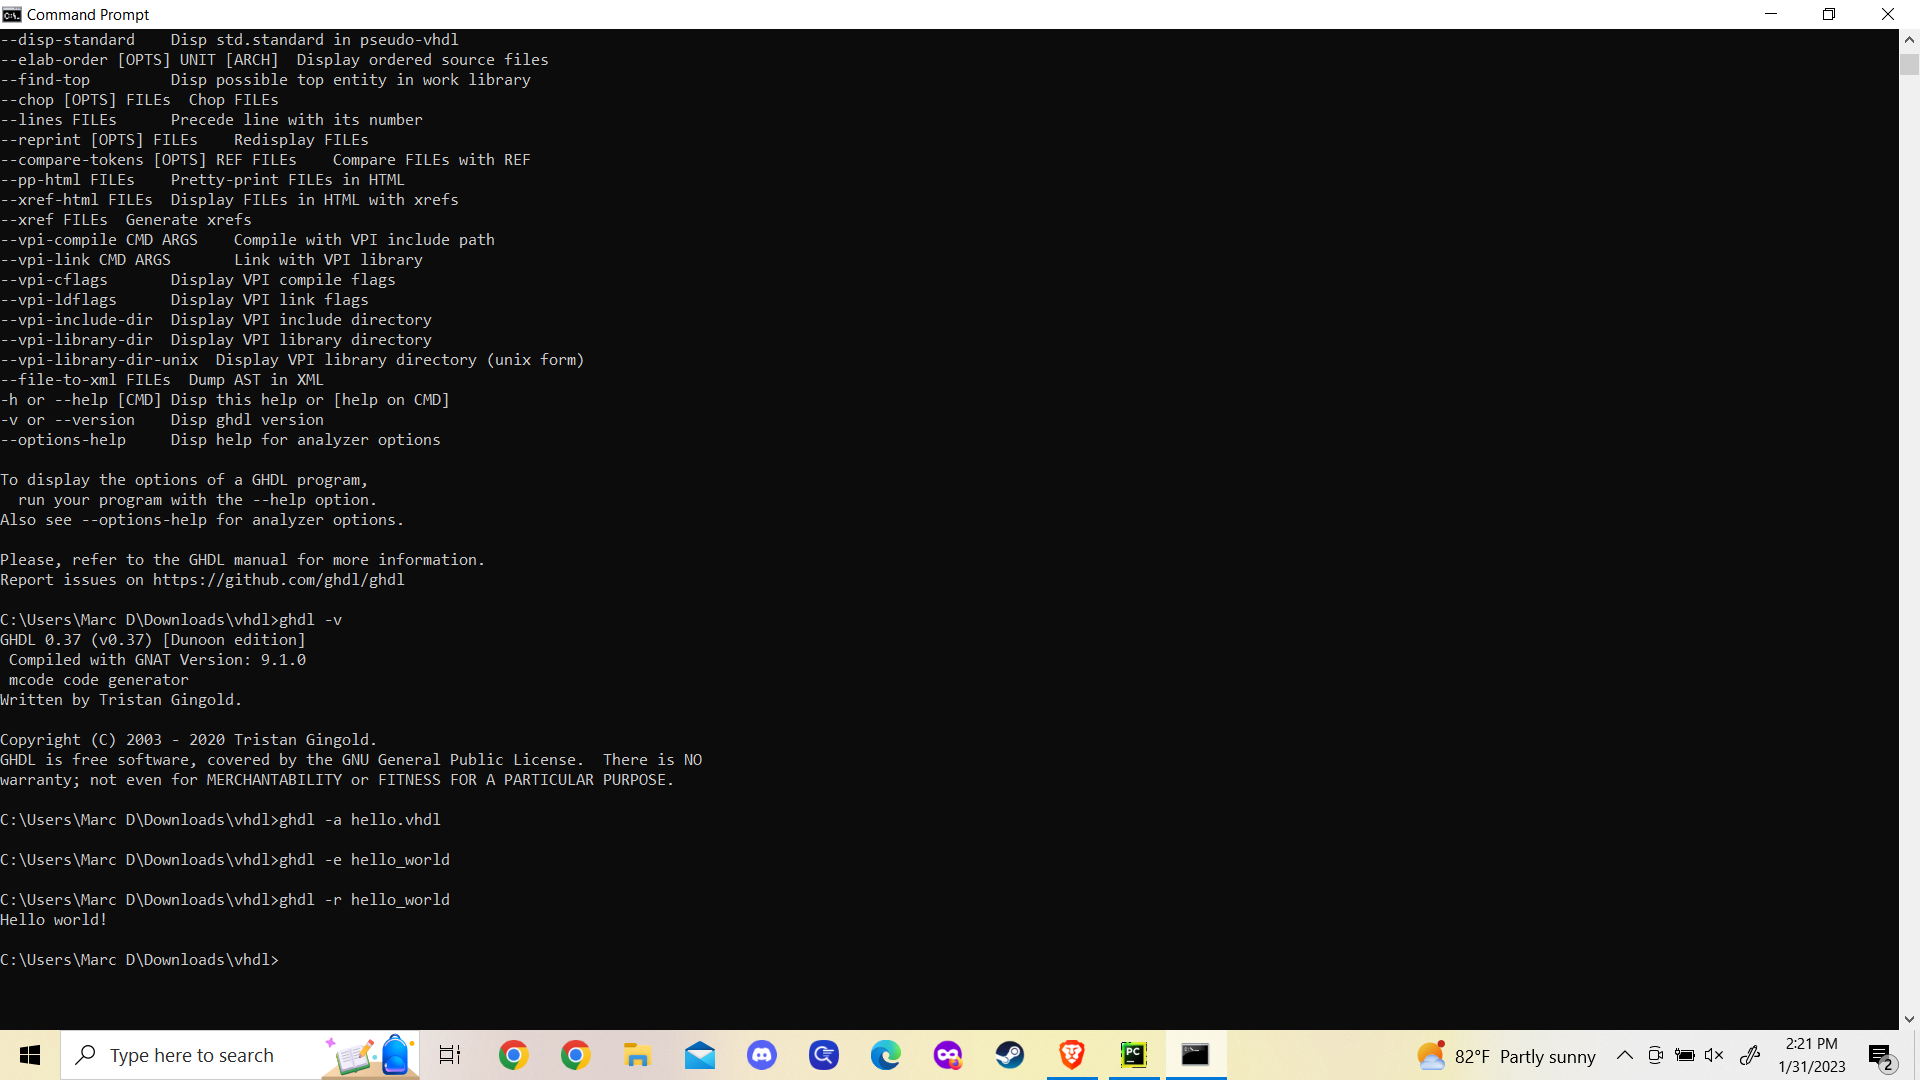Click the github.com/ghdl/ghdl URL in terminal
1920x1080 pixels.
(x=278, y=579)
